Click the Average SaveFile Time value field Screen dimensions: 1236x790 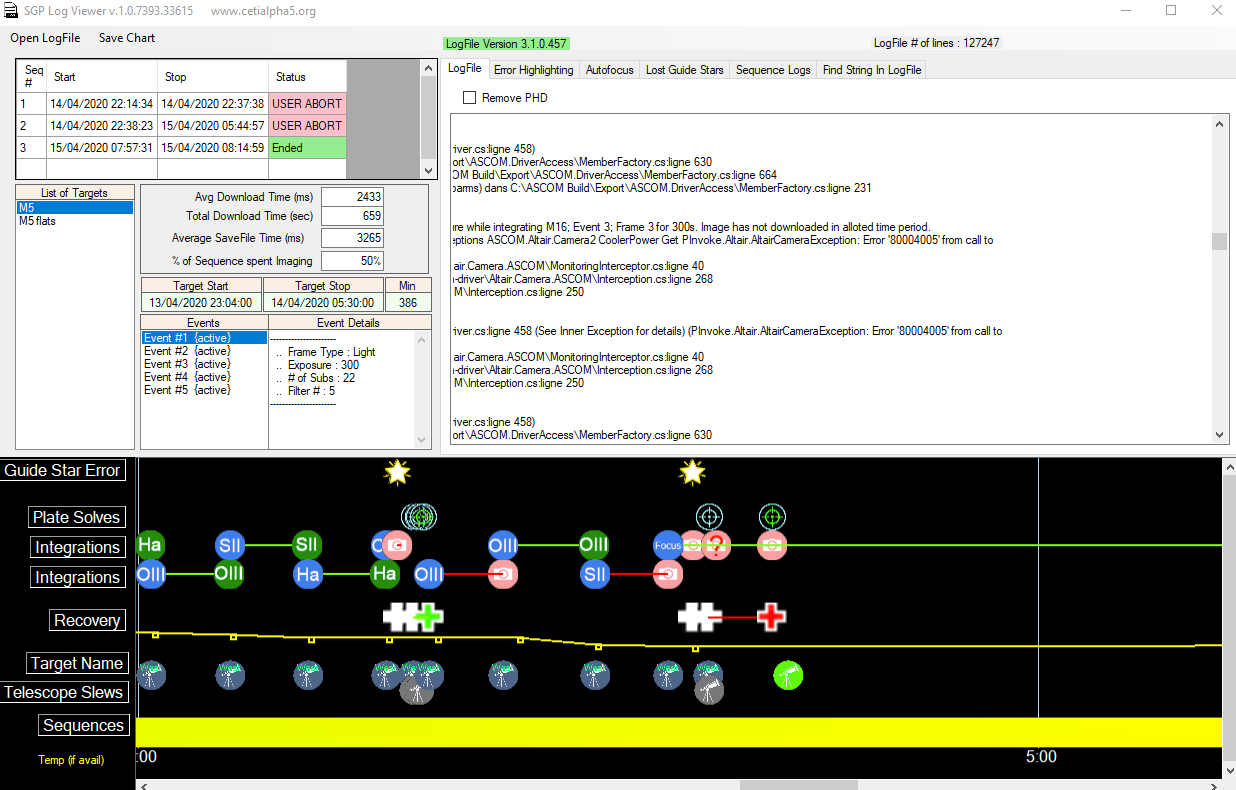(352, 238)
